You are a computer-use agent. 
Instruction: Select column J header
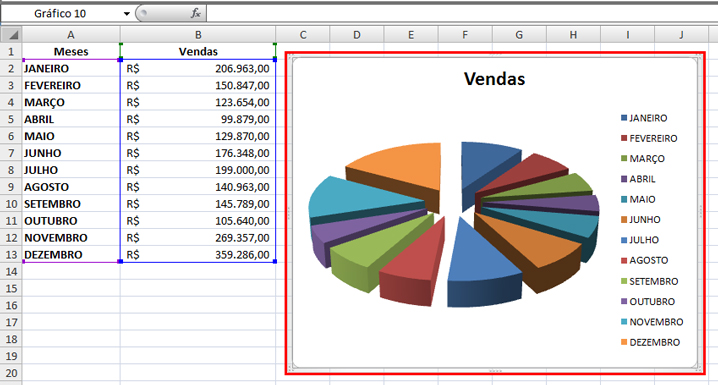coord(681,35)
